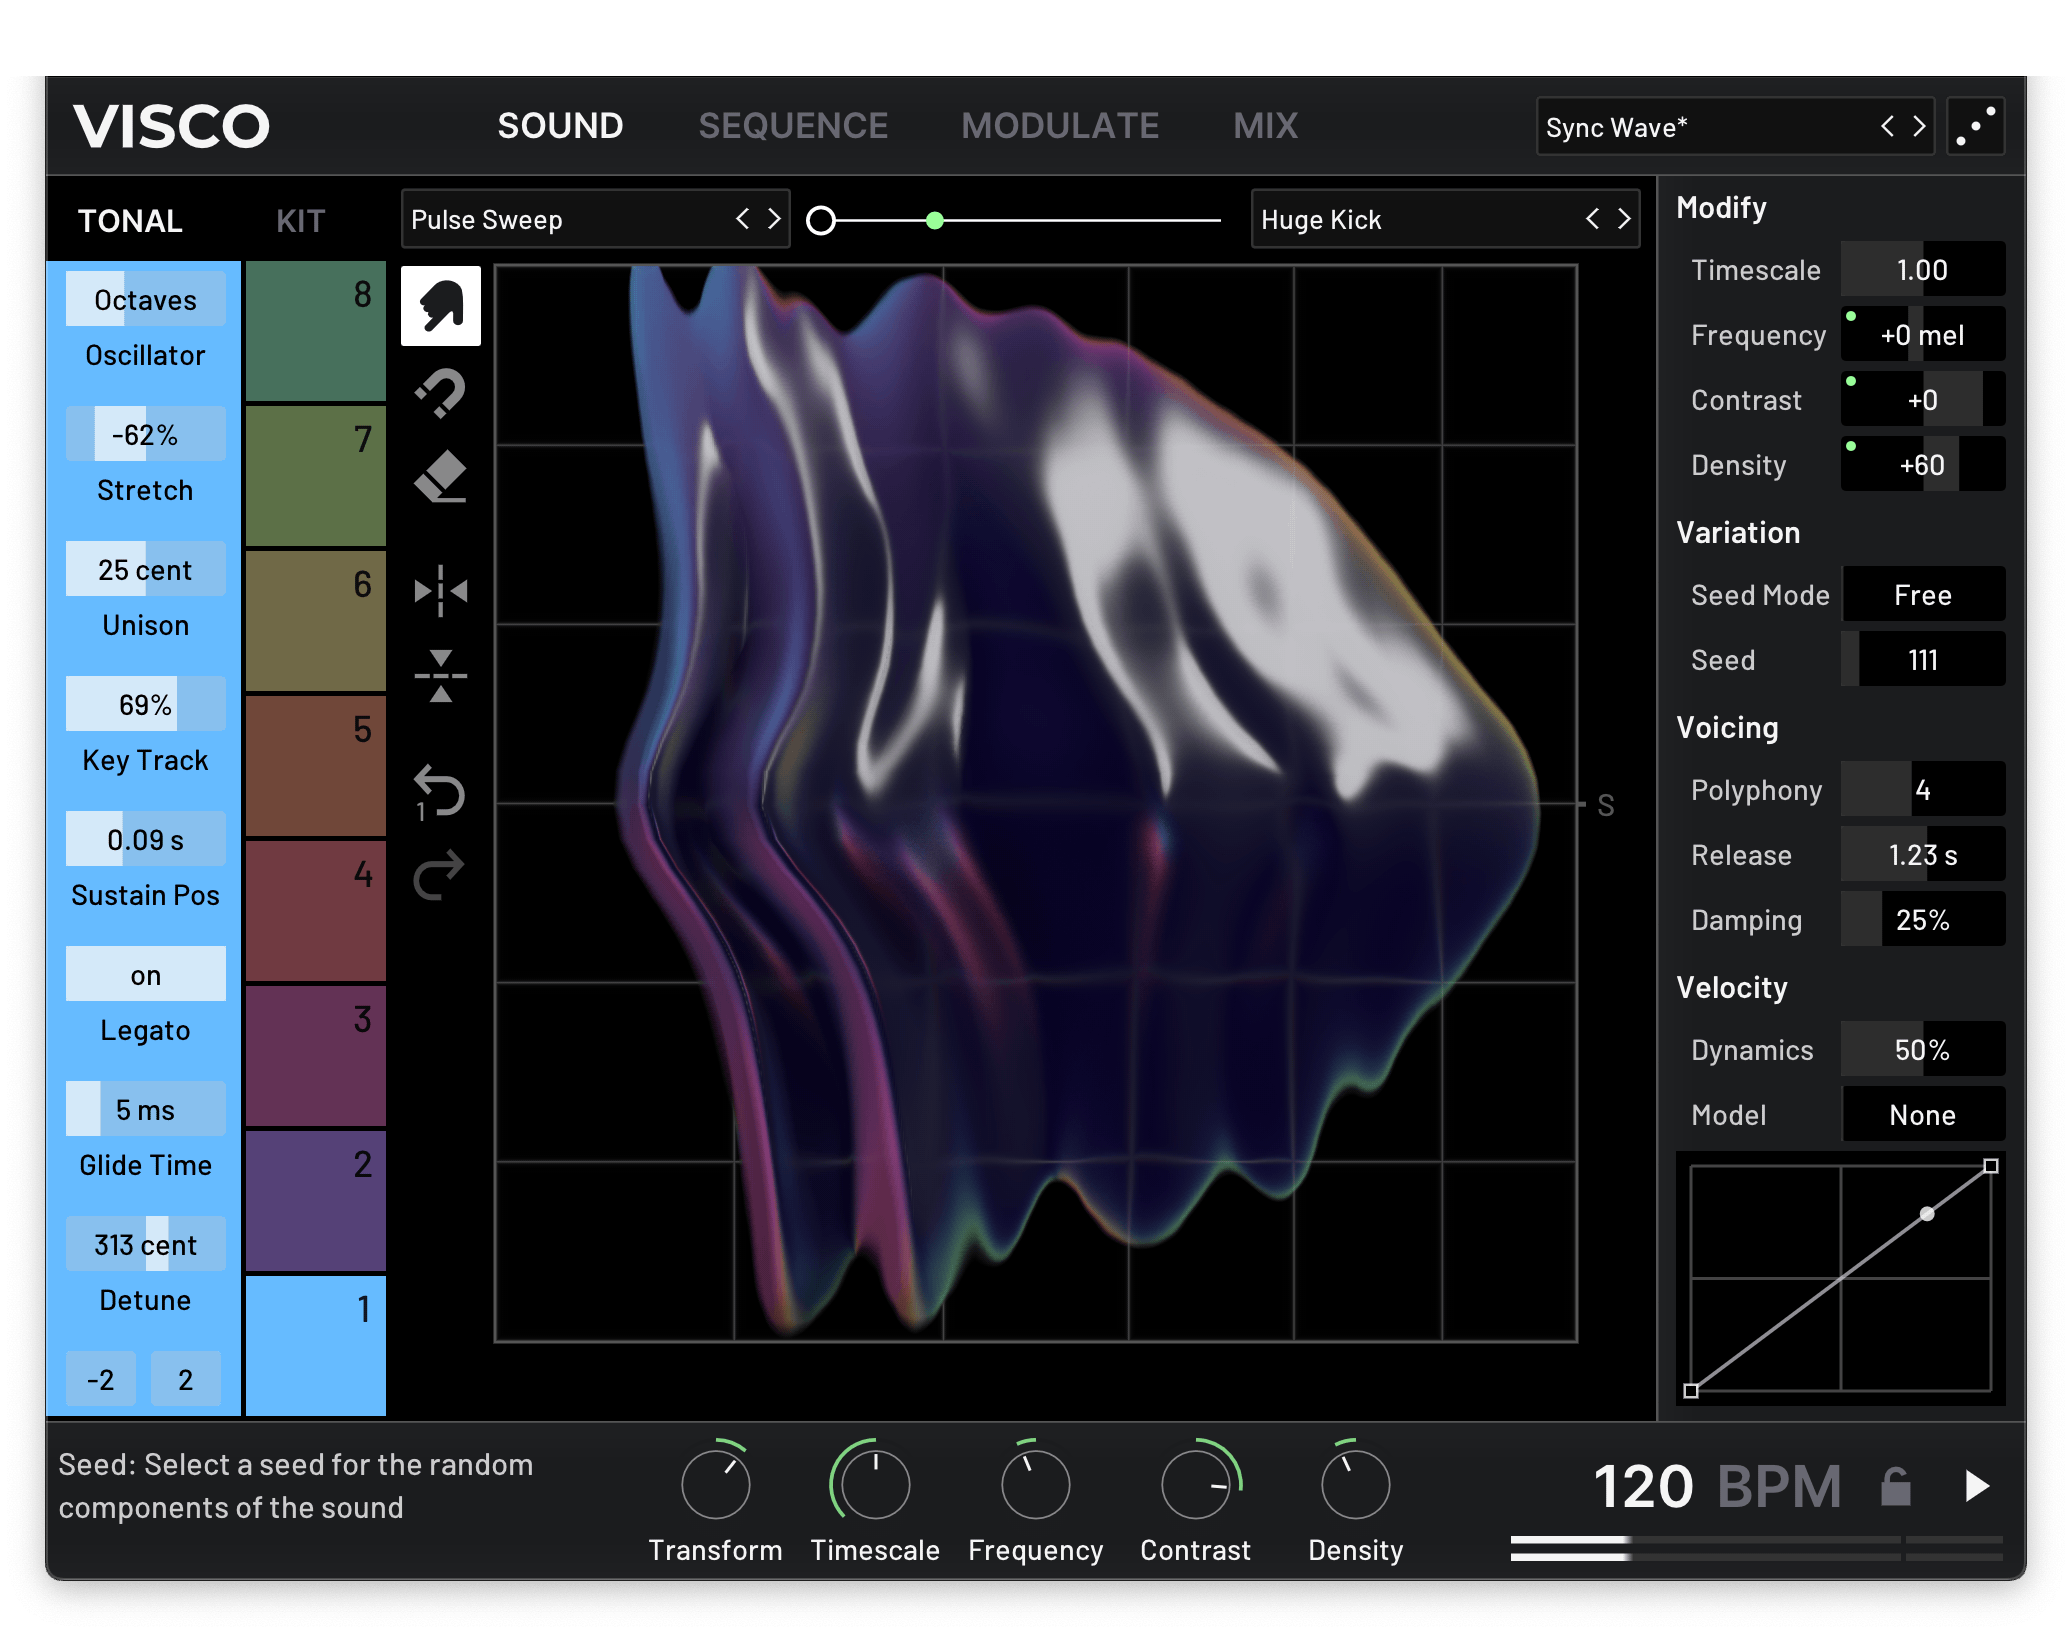Undo the last canvas edit
This screenshot has height=1634, width=2072.
(x=438, y=790)
